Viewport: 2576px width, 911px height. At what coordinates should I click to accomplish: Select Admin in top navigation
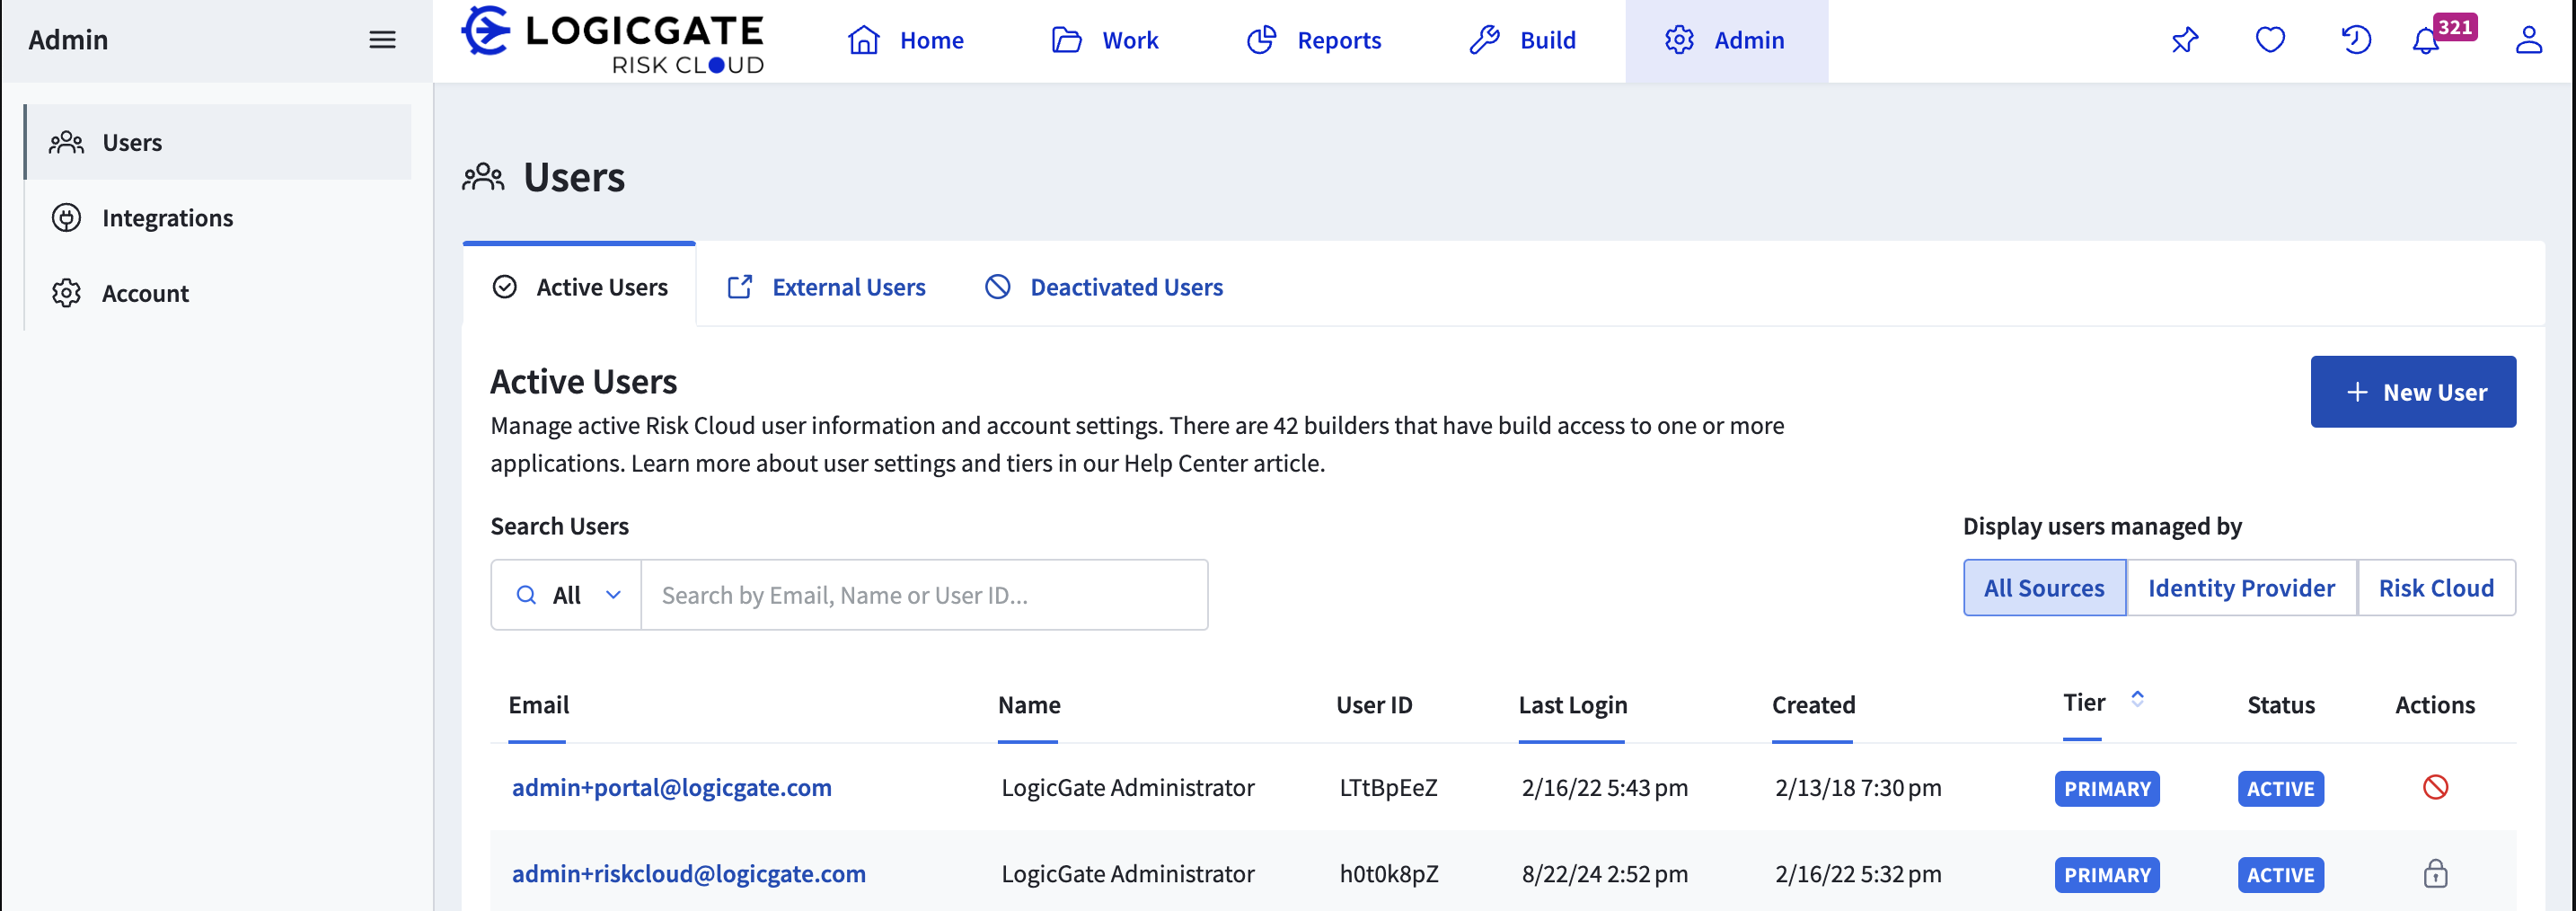click(x=1726, y=40)
